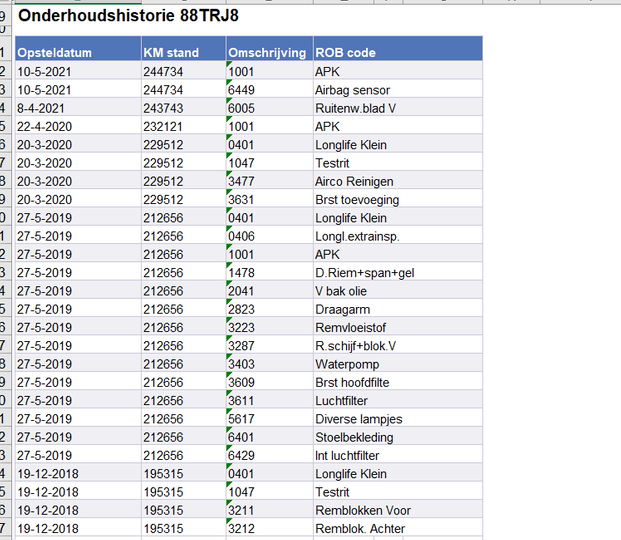Image resolution: width=621 pixels, height=540 pixels.
Task: Select the cell with code 5617
Action: pos(269,419)
